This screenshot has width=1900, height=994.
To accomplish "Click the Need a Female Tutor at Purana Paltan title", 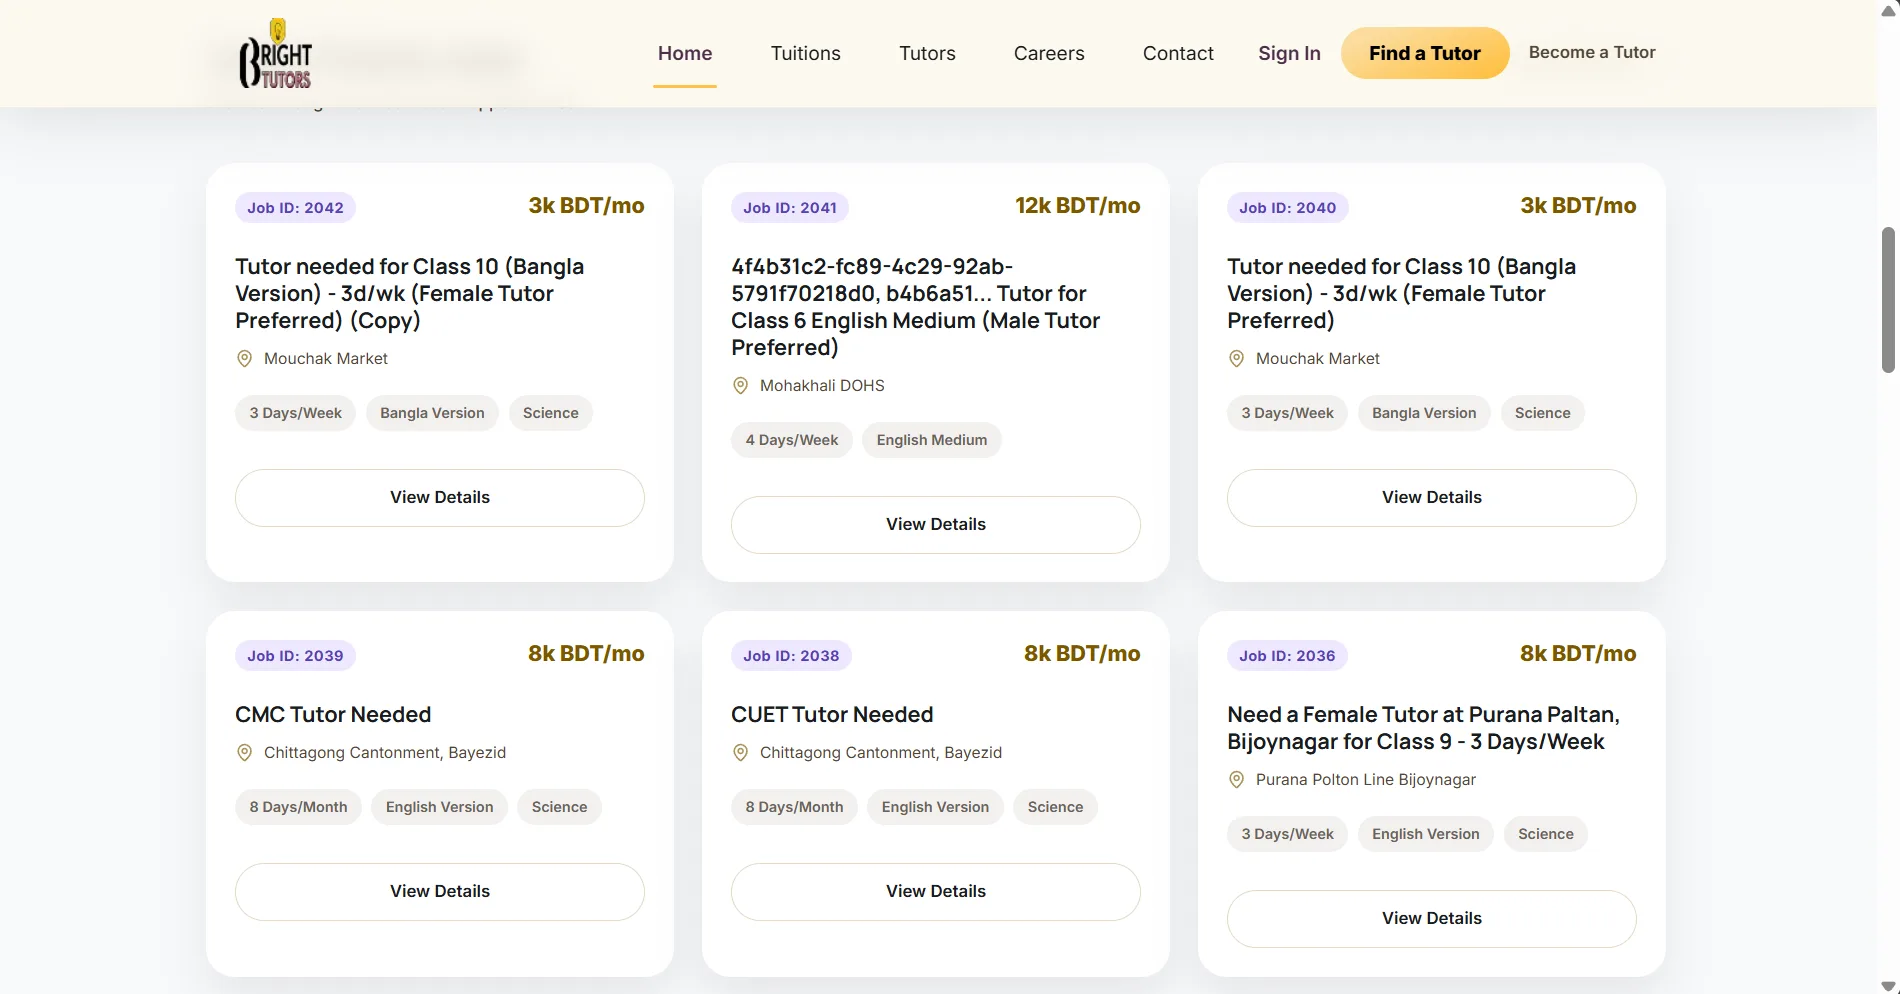I will (x=1423, y=728).
